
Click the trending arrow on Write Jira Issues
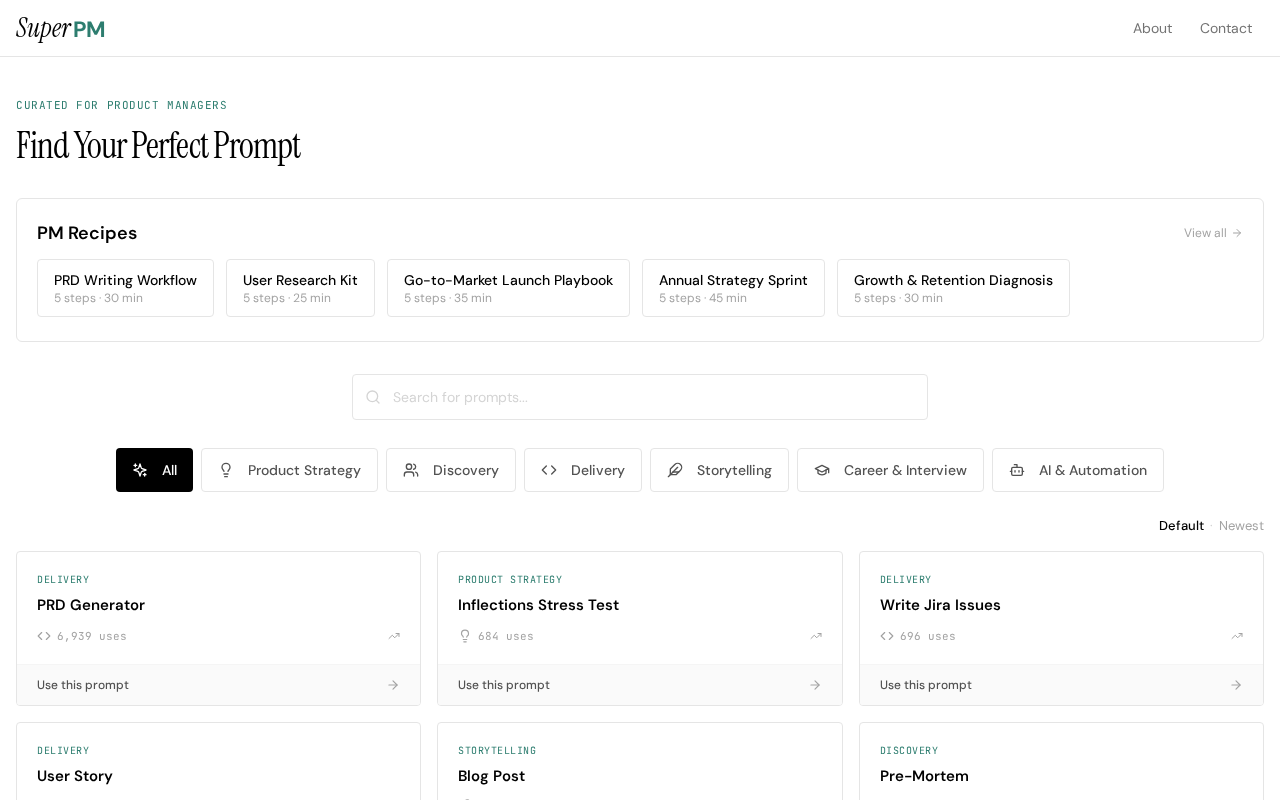[1237, 636]
